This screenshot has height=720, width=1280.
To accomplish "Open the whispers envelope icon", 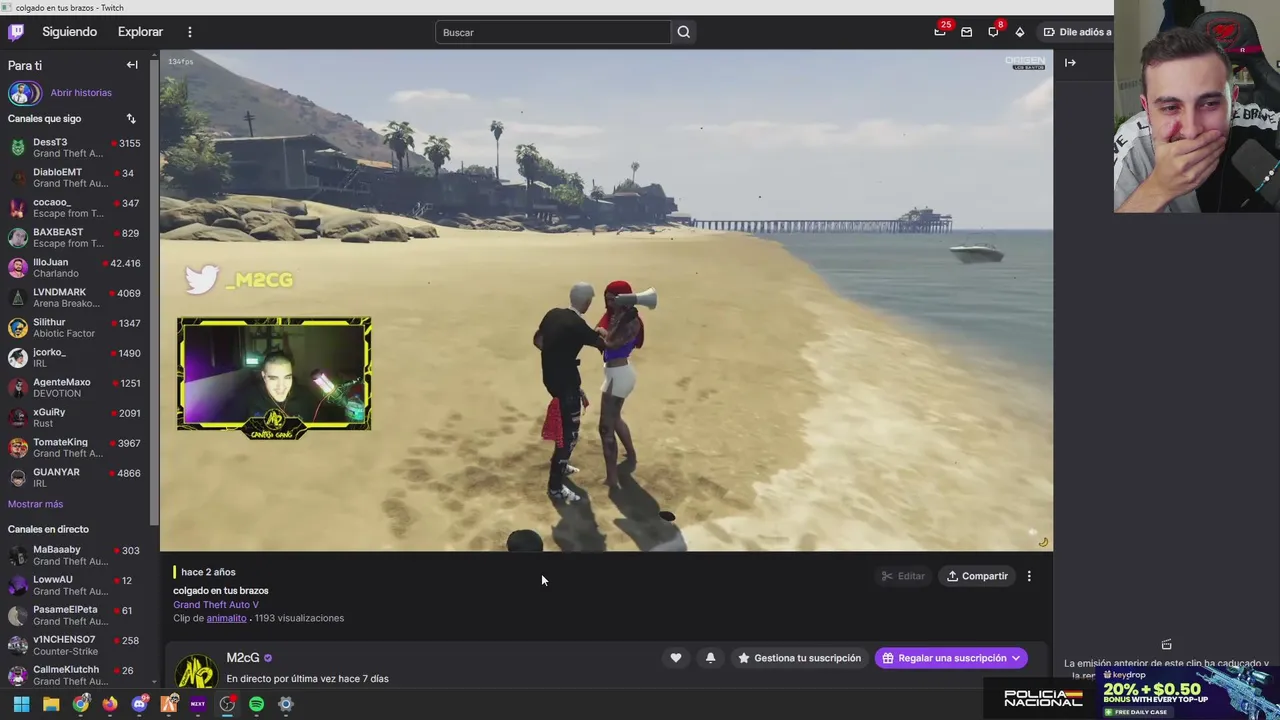I will pos(966,32).
